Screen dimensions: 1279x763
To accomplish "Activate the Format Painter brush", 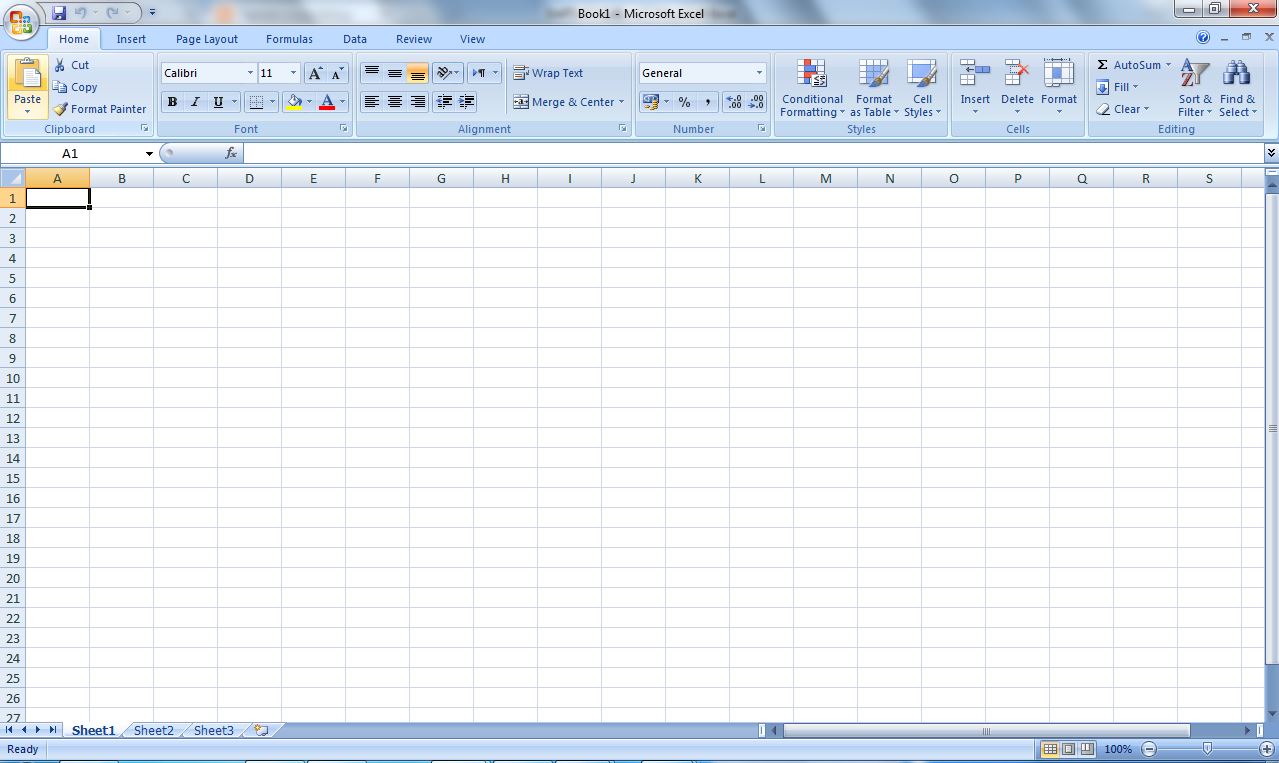I will click(60, 109).
